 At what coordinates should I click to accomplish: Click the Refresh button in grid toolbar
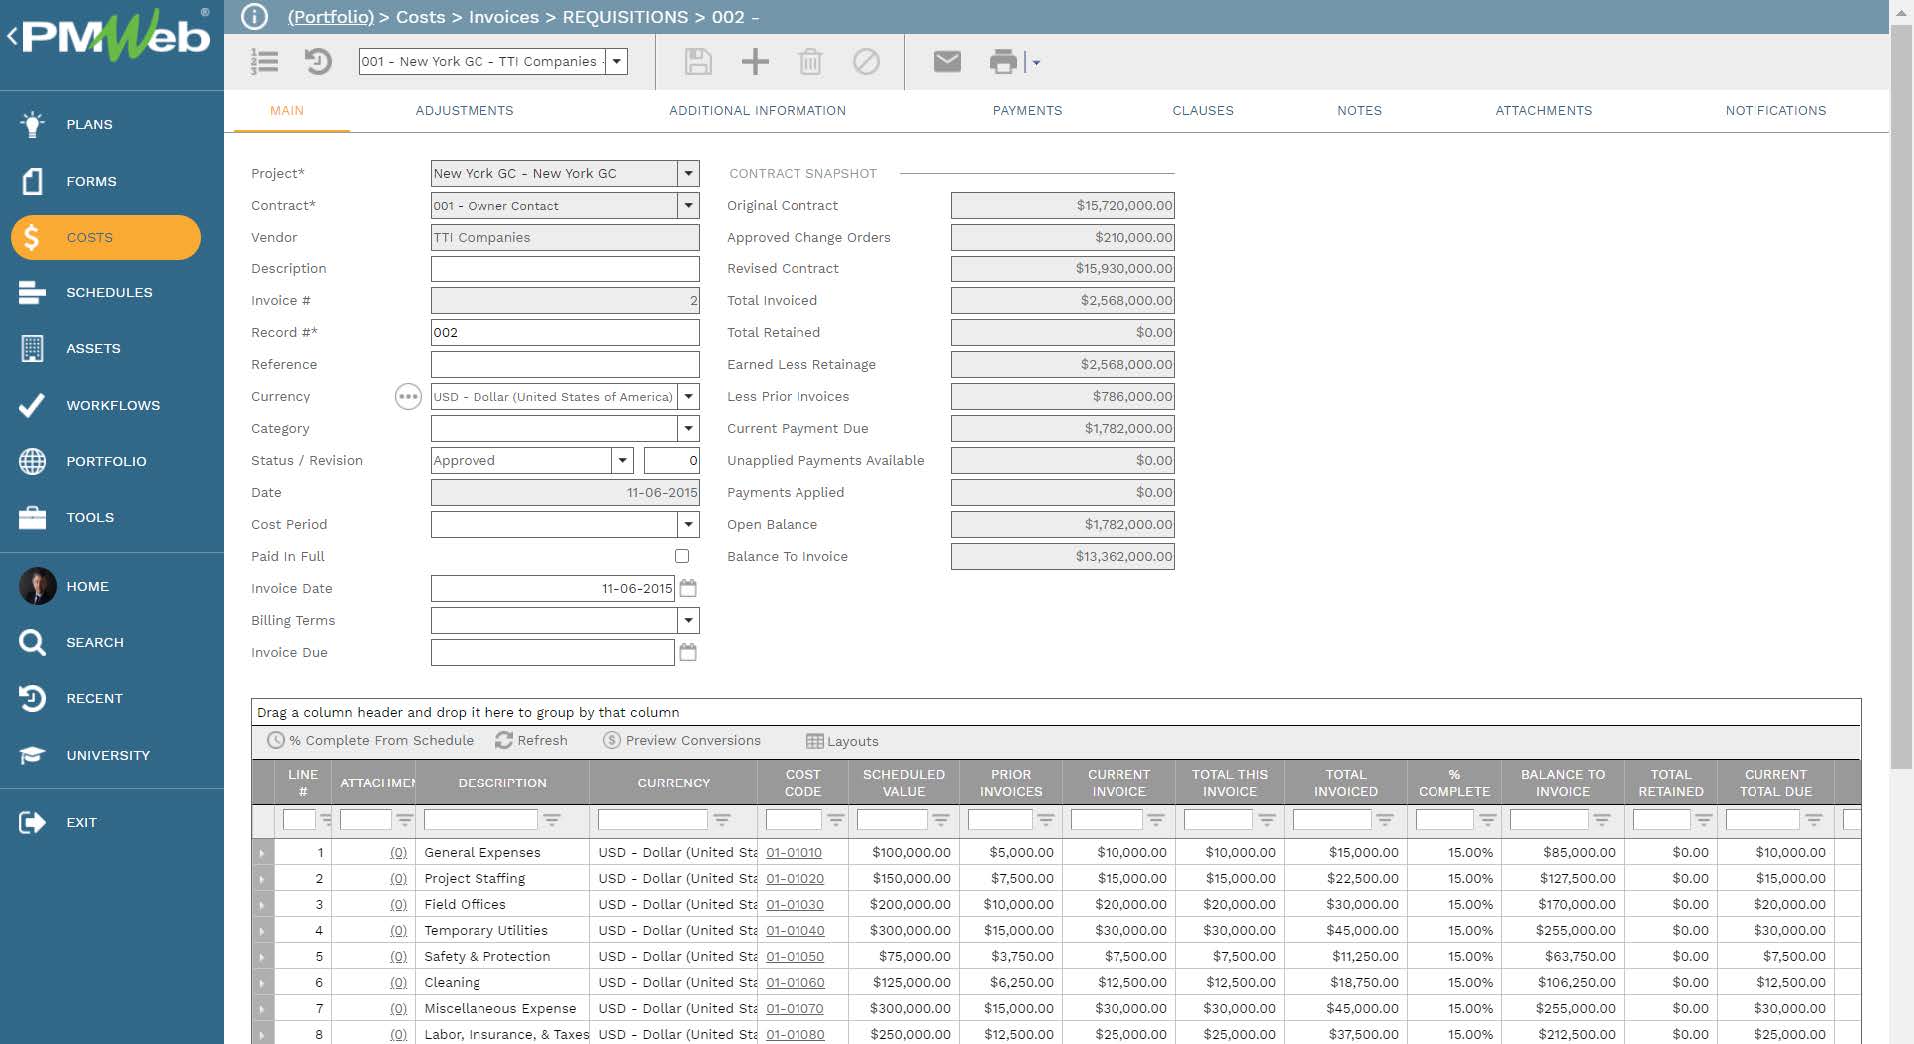pyautogui.click(x=531, y=741)
